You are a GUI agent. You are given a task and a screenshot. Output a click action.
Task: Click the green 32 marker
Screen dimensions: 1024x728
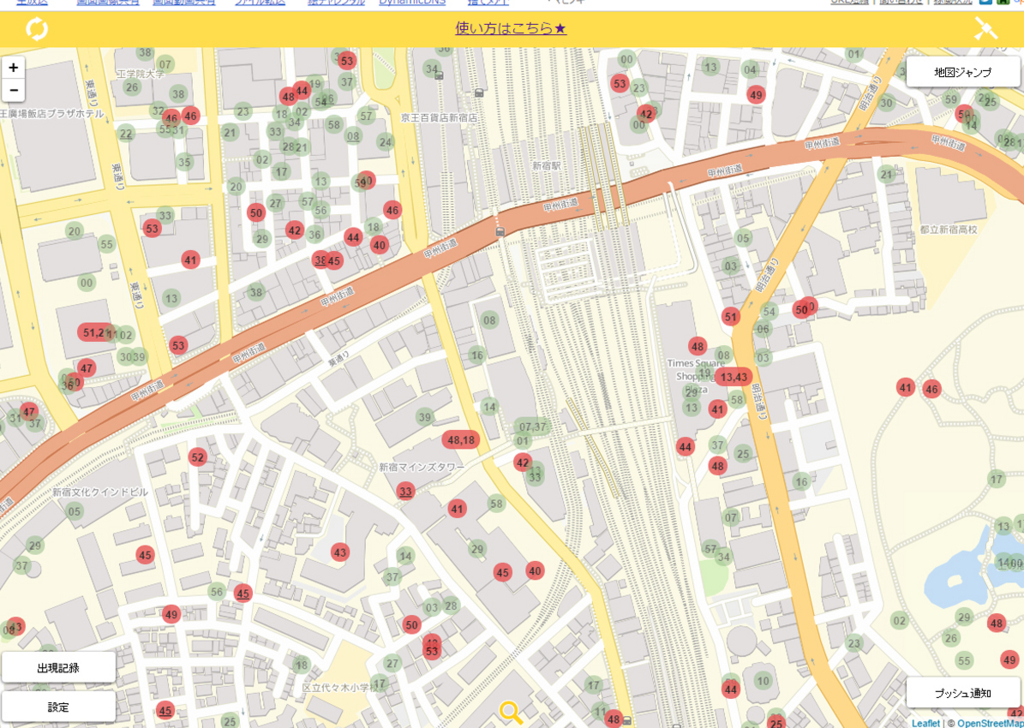tap(158, 110)
